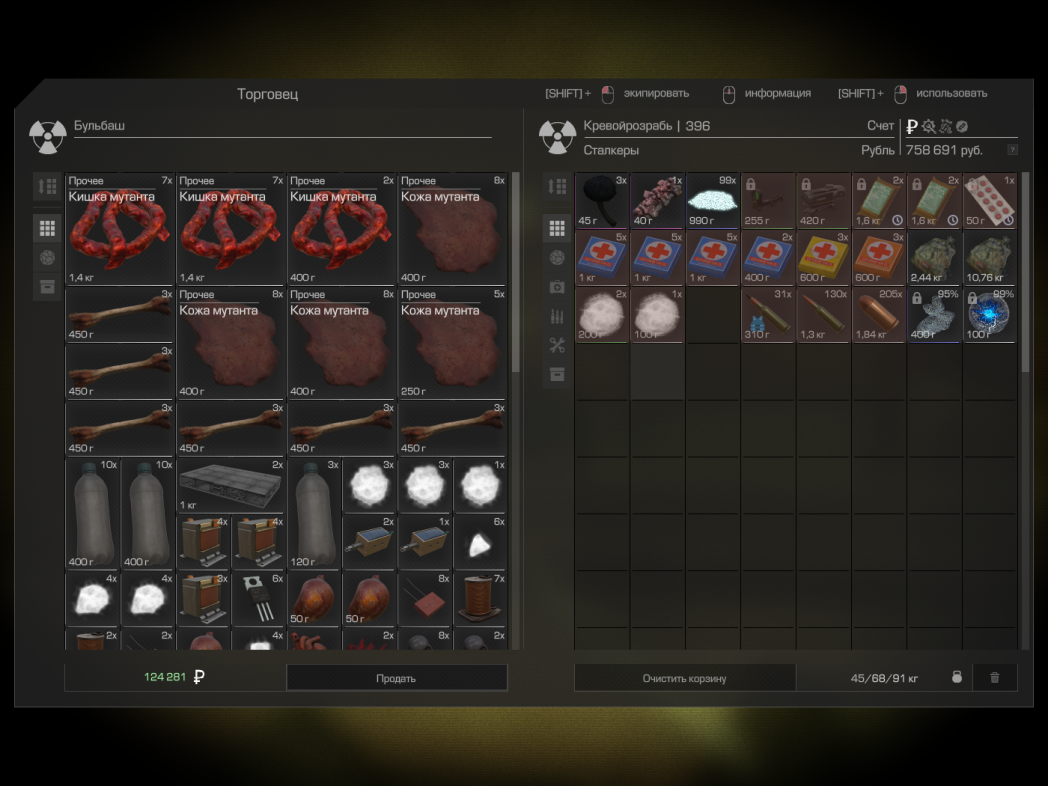Image resolution: width=1048 pixels, height=786 pixels.
Task: Select the yellow first aid kit
Action: click(823, 258)
